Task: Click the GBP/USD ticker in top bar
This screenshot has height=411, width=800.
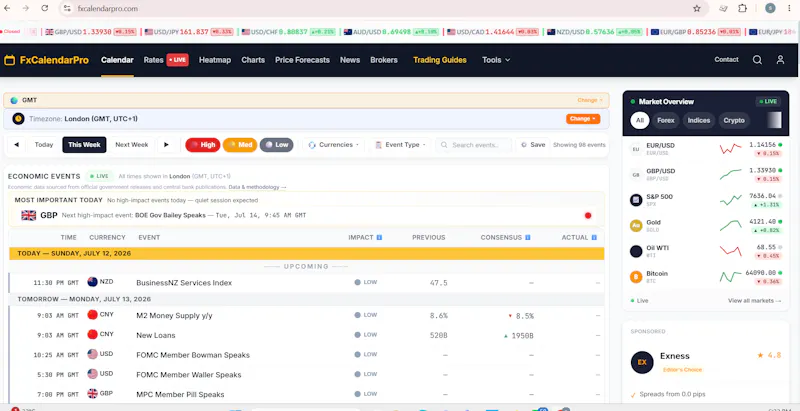Action: (x=91, y=32)
